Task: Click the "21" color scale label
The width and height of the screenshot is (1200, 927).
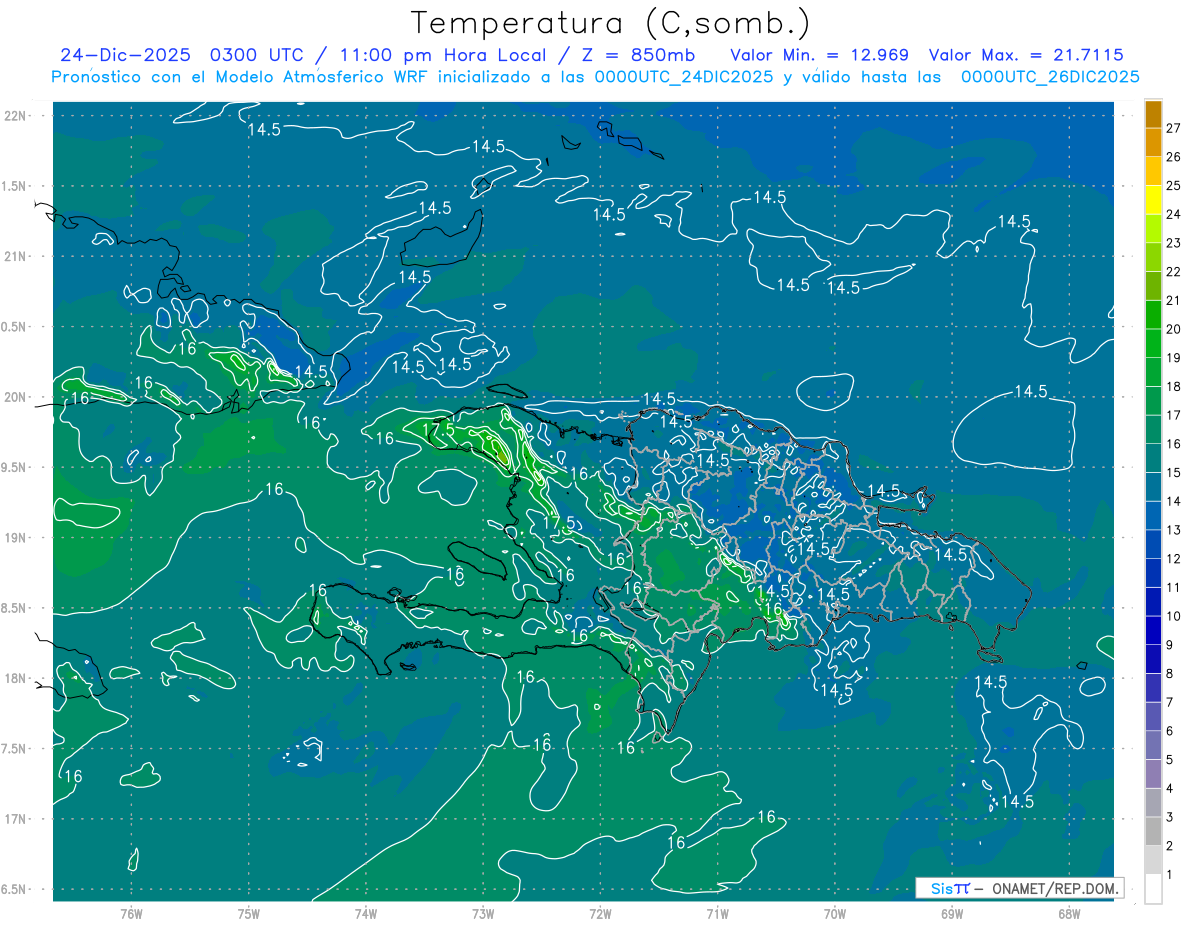Action: tap(1173, 300)
